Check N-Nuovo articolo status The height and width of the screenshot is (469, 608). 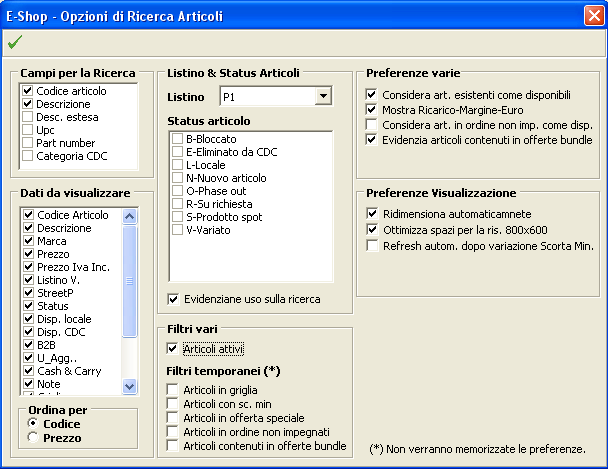coord(177,178)
